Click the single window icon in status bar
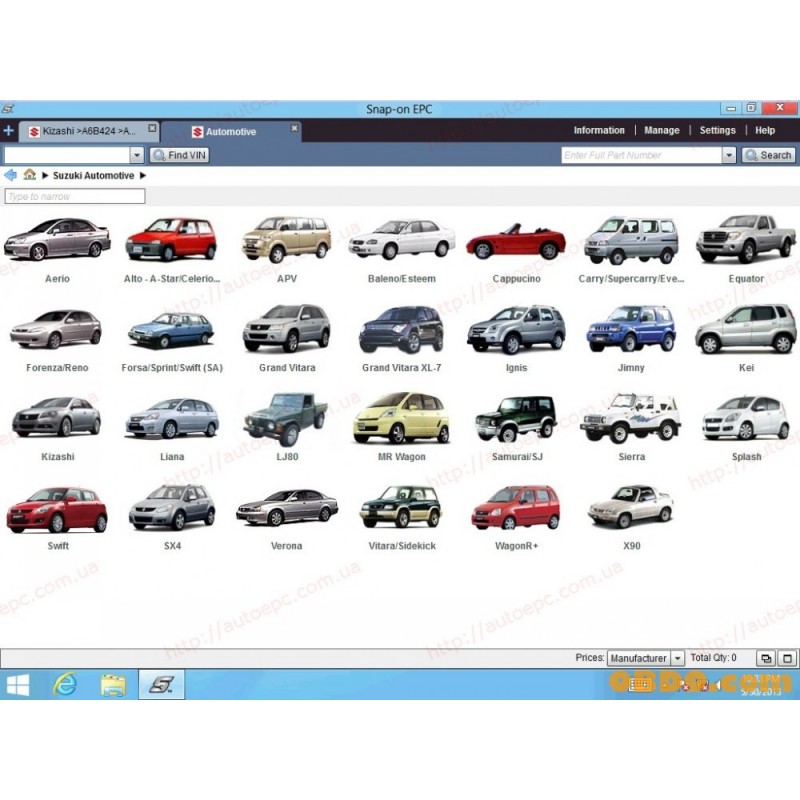Image resolution: width=800 pixels, height=800 pixels. [x=787, y=658]
